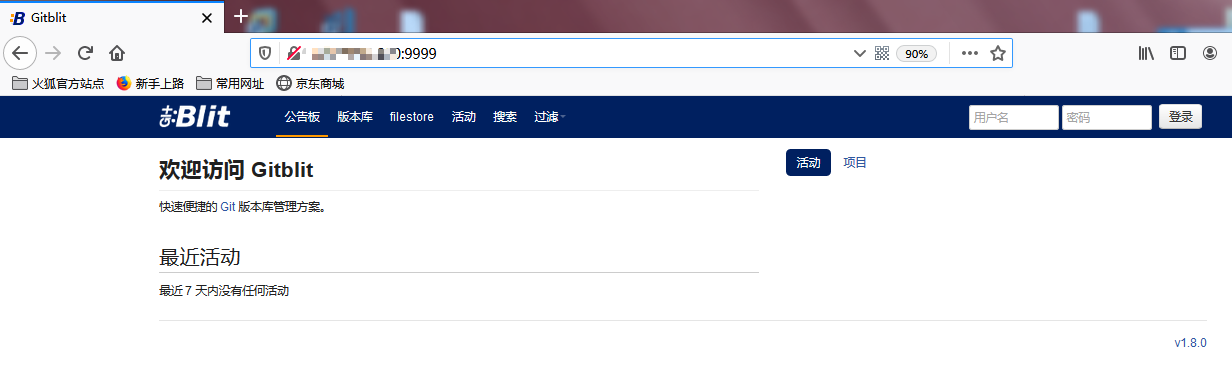This screenshot has height=387, width=1232.
Task: Open the Firefox account avatar icon
Action: pos(1210,53)
